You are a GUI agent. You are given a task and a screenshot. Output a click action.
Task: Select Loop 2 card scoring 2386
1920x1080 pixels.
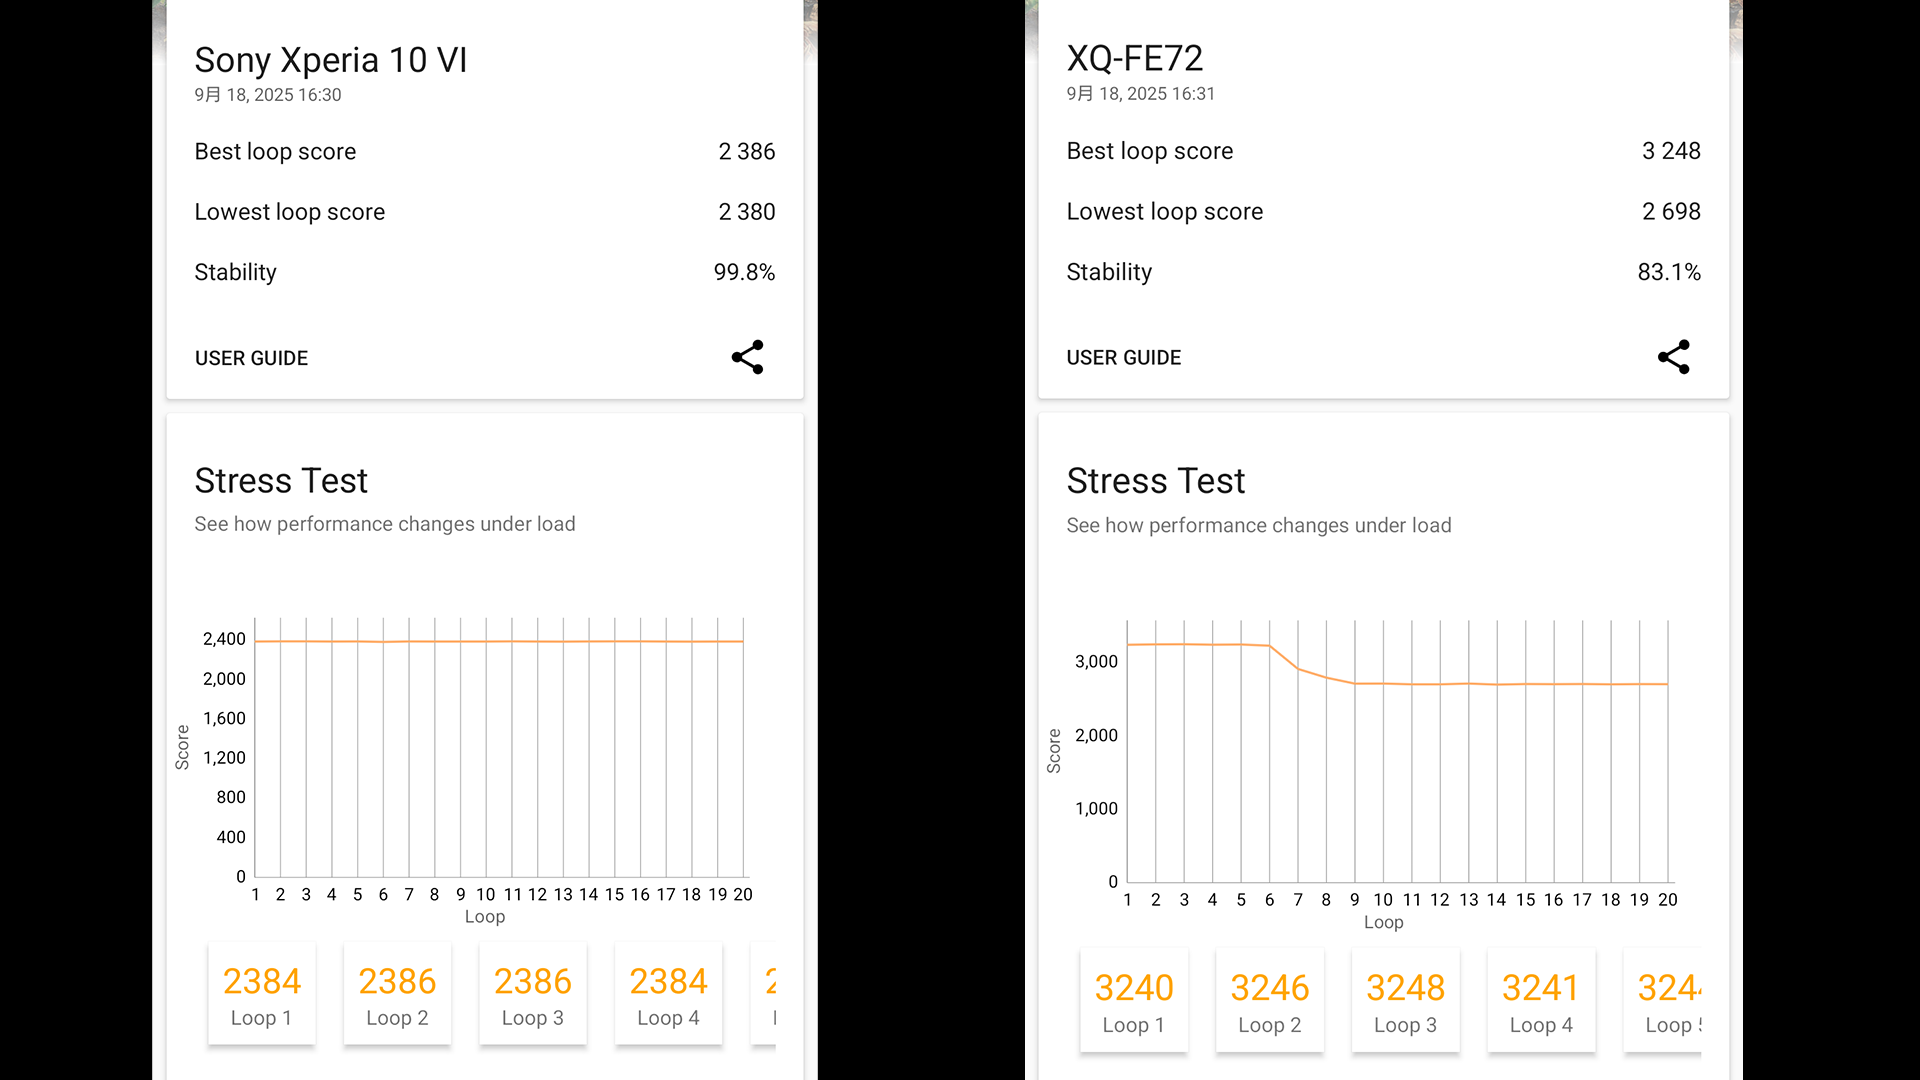pos(397,994)
